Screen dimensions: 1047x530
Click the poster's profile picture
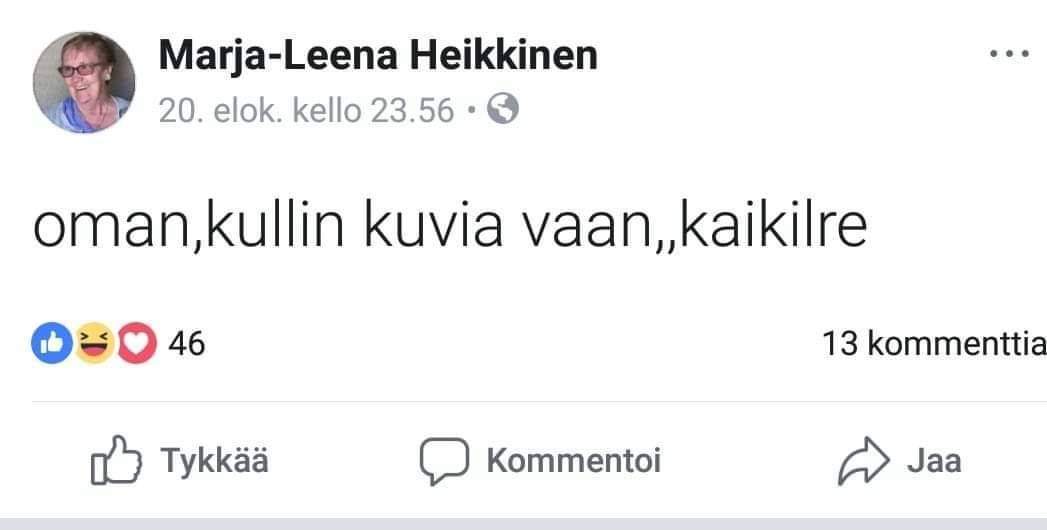pos(84,82)
